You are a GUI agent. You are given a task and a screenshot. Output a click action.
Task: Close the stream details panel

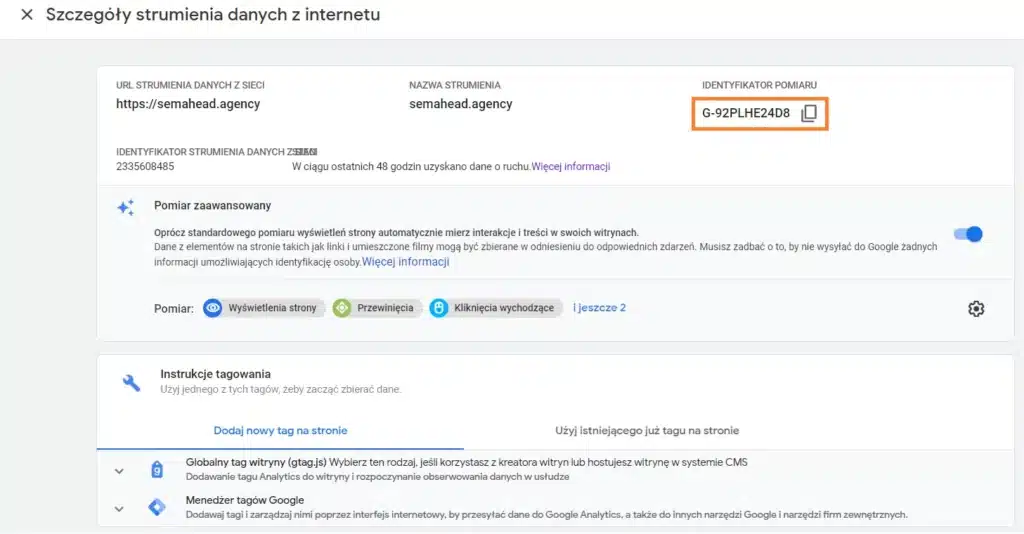27,14
